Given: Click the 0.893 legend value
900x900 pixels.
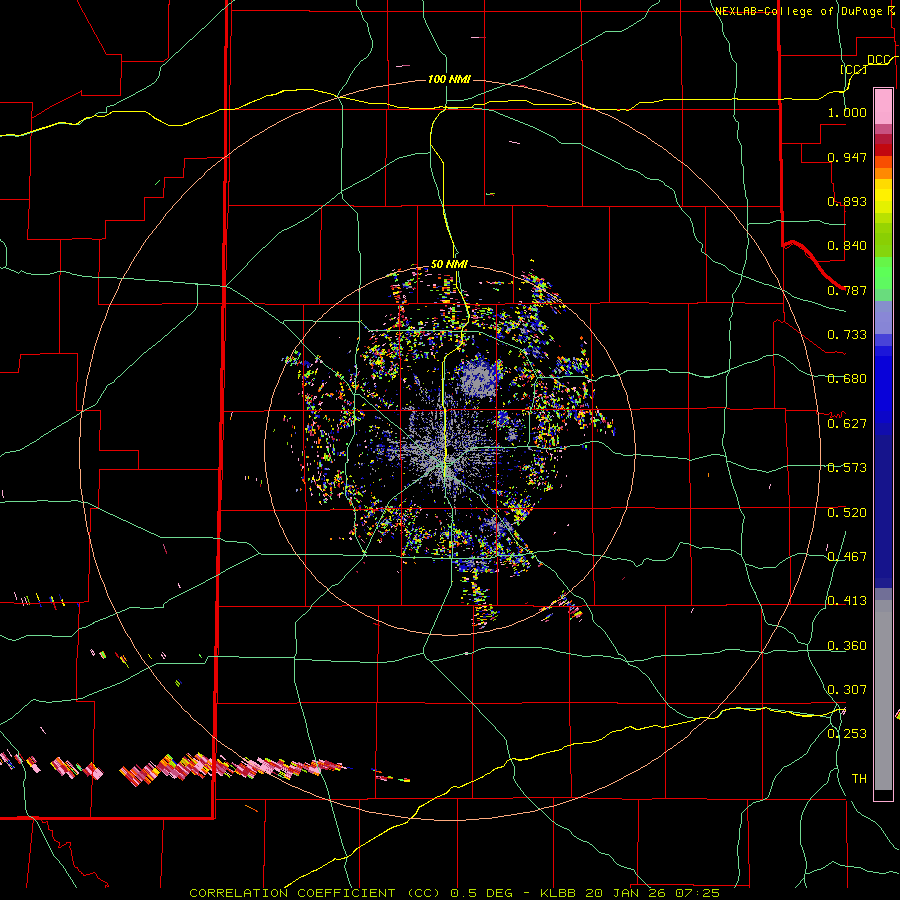Looking at the screenshot, I should (x=847, y=201).
